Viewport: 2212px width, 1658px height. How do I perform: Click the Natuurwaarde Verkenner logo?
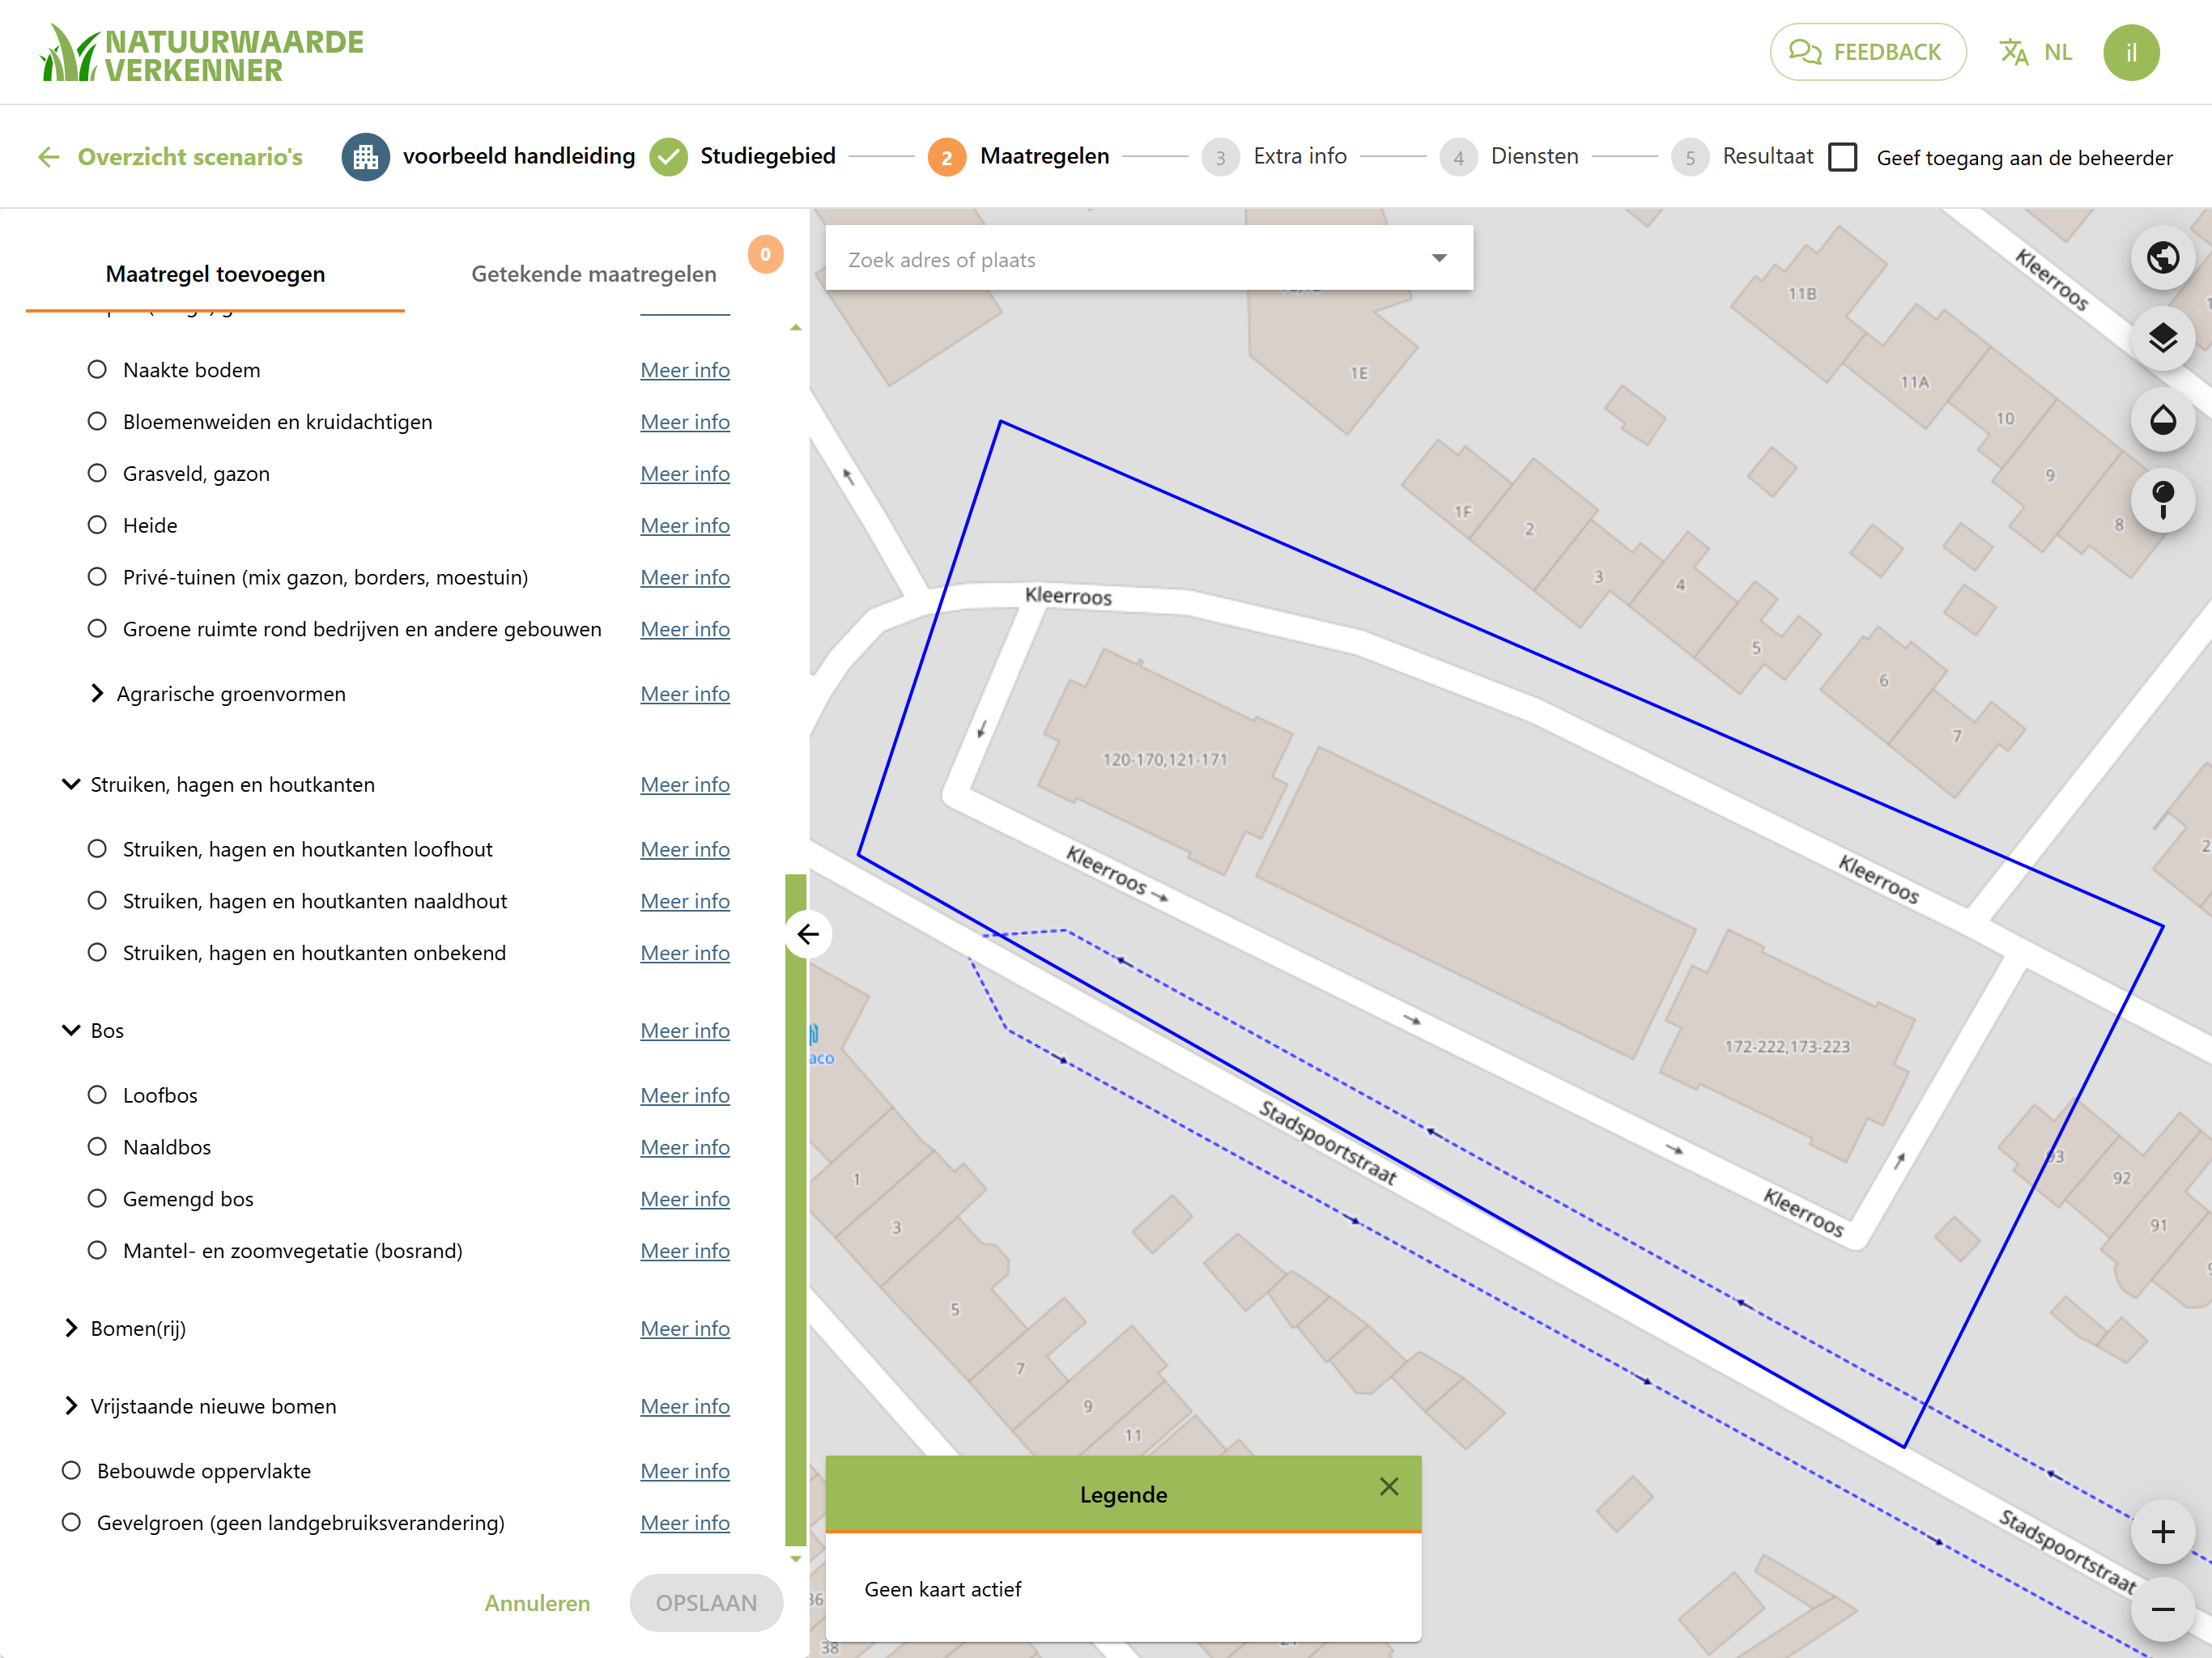201,53
